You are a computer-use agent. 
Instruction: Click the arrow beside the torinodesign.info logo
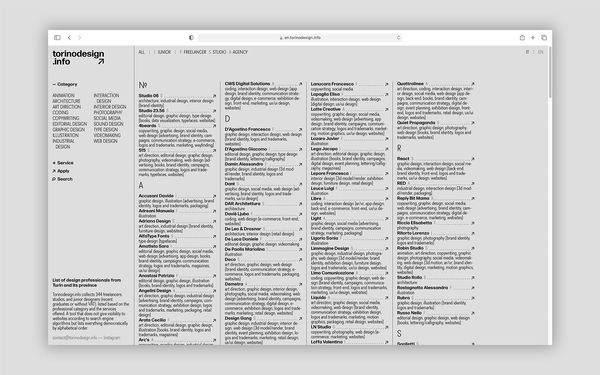tap(101, 61)
